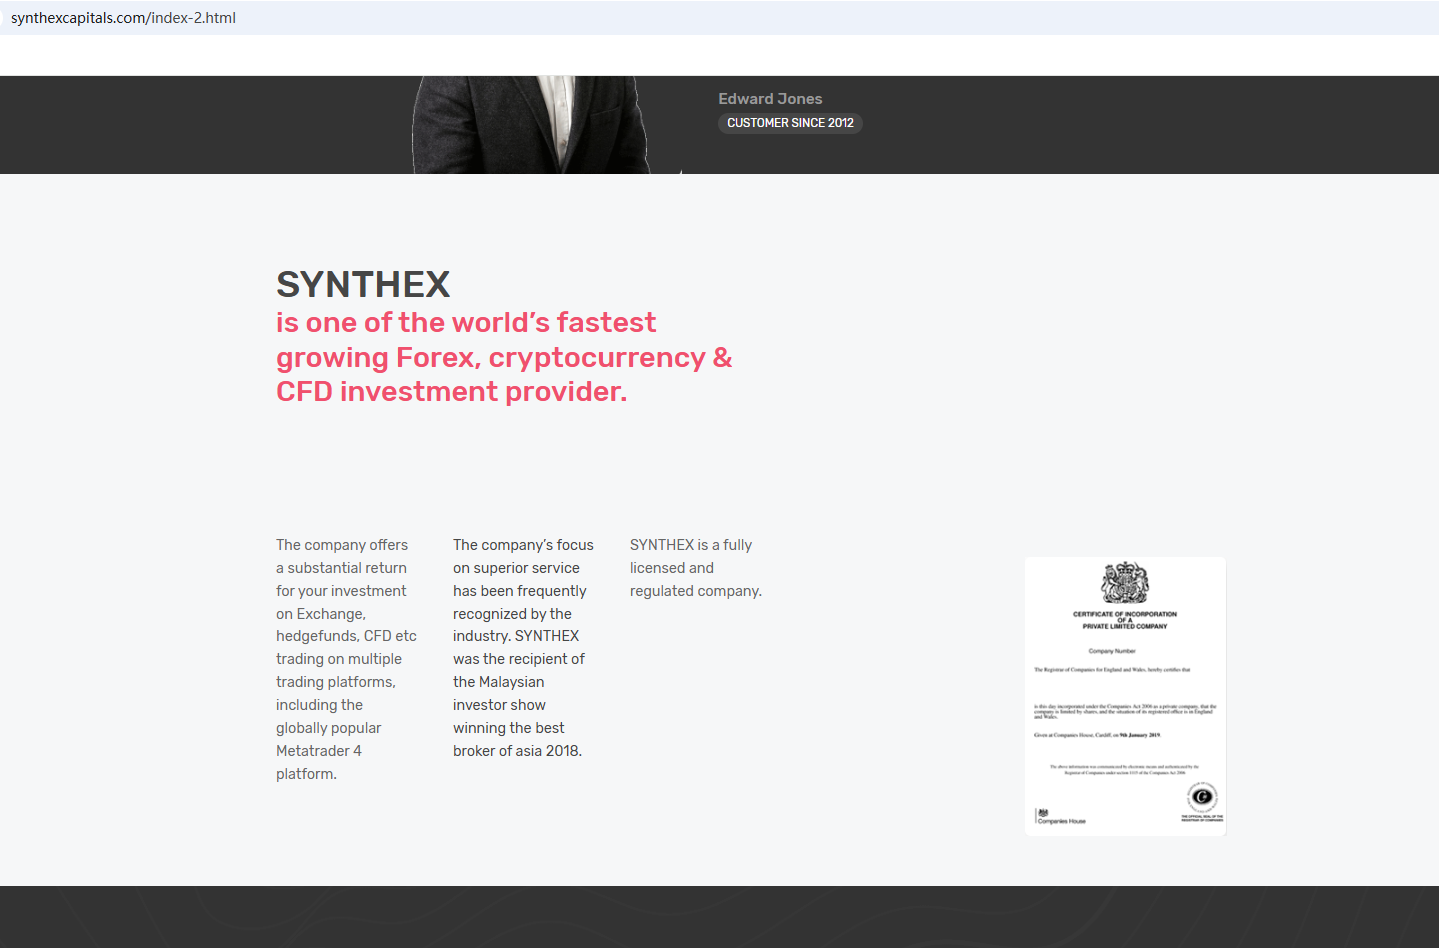
Task: Open the certificate of incorporation thumbnail
Action: click(x=1125, y=696)
